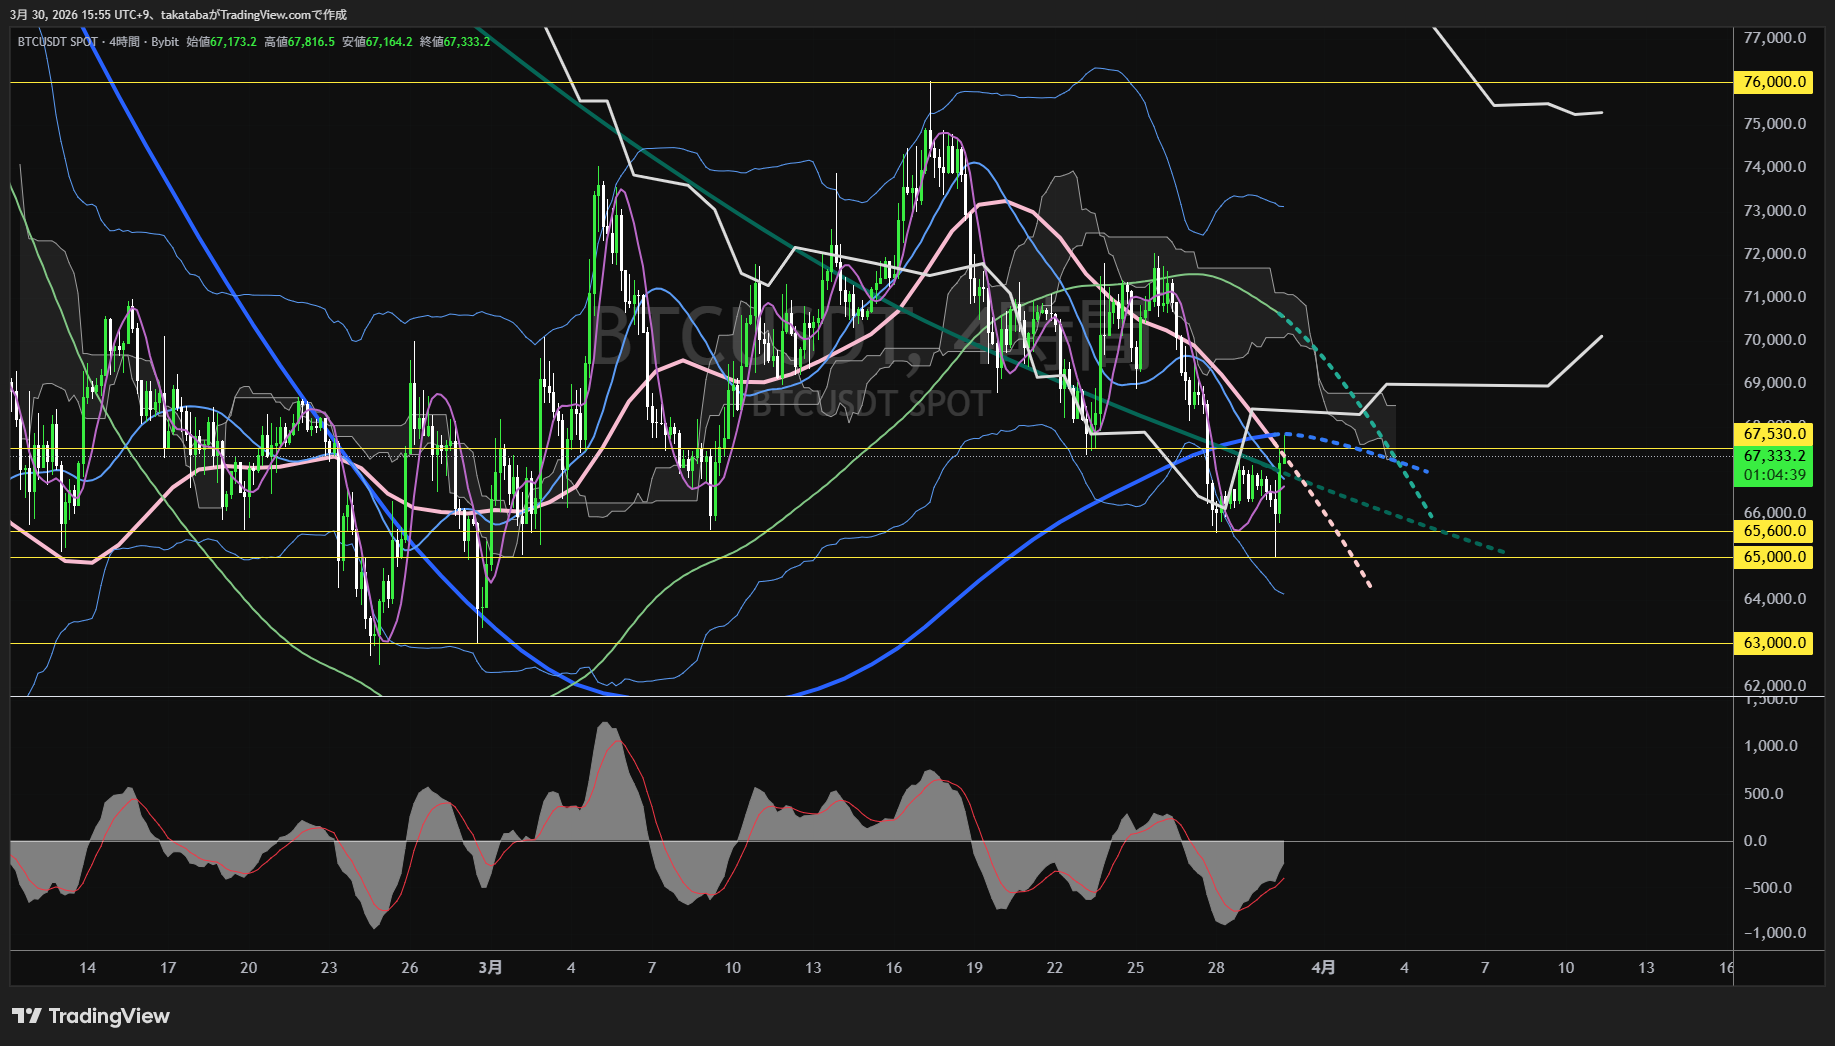The width and height of the screenshot is (1835, 1046).
Task: Click the 74,000.0 price scale label
Action: tap(1774, 167)
